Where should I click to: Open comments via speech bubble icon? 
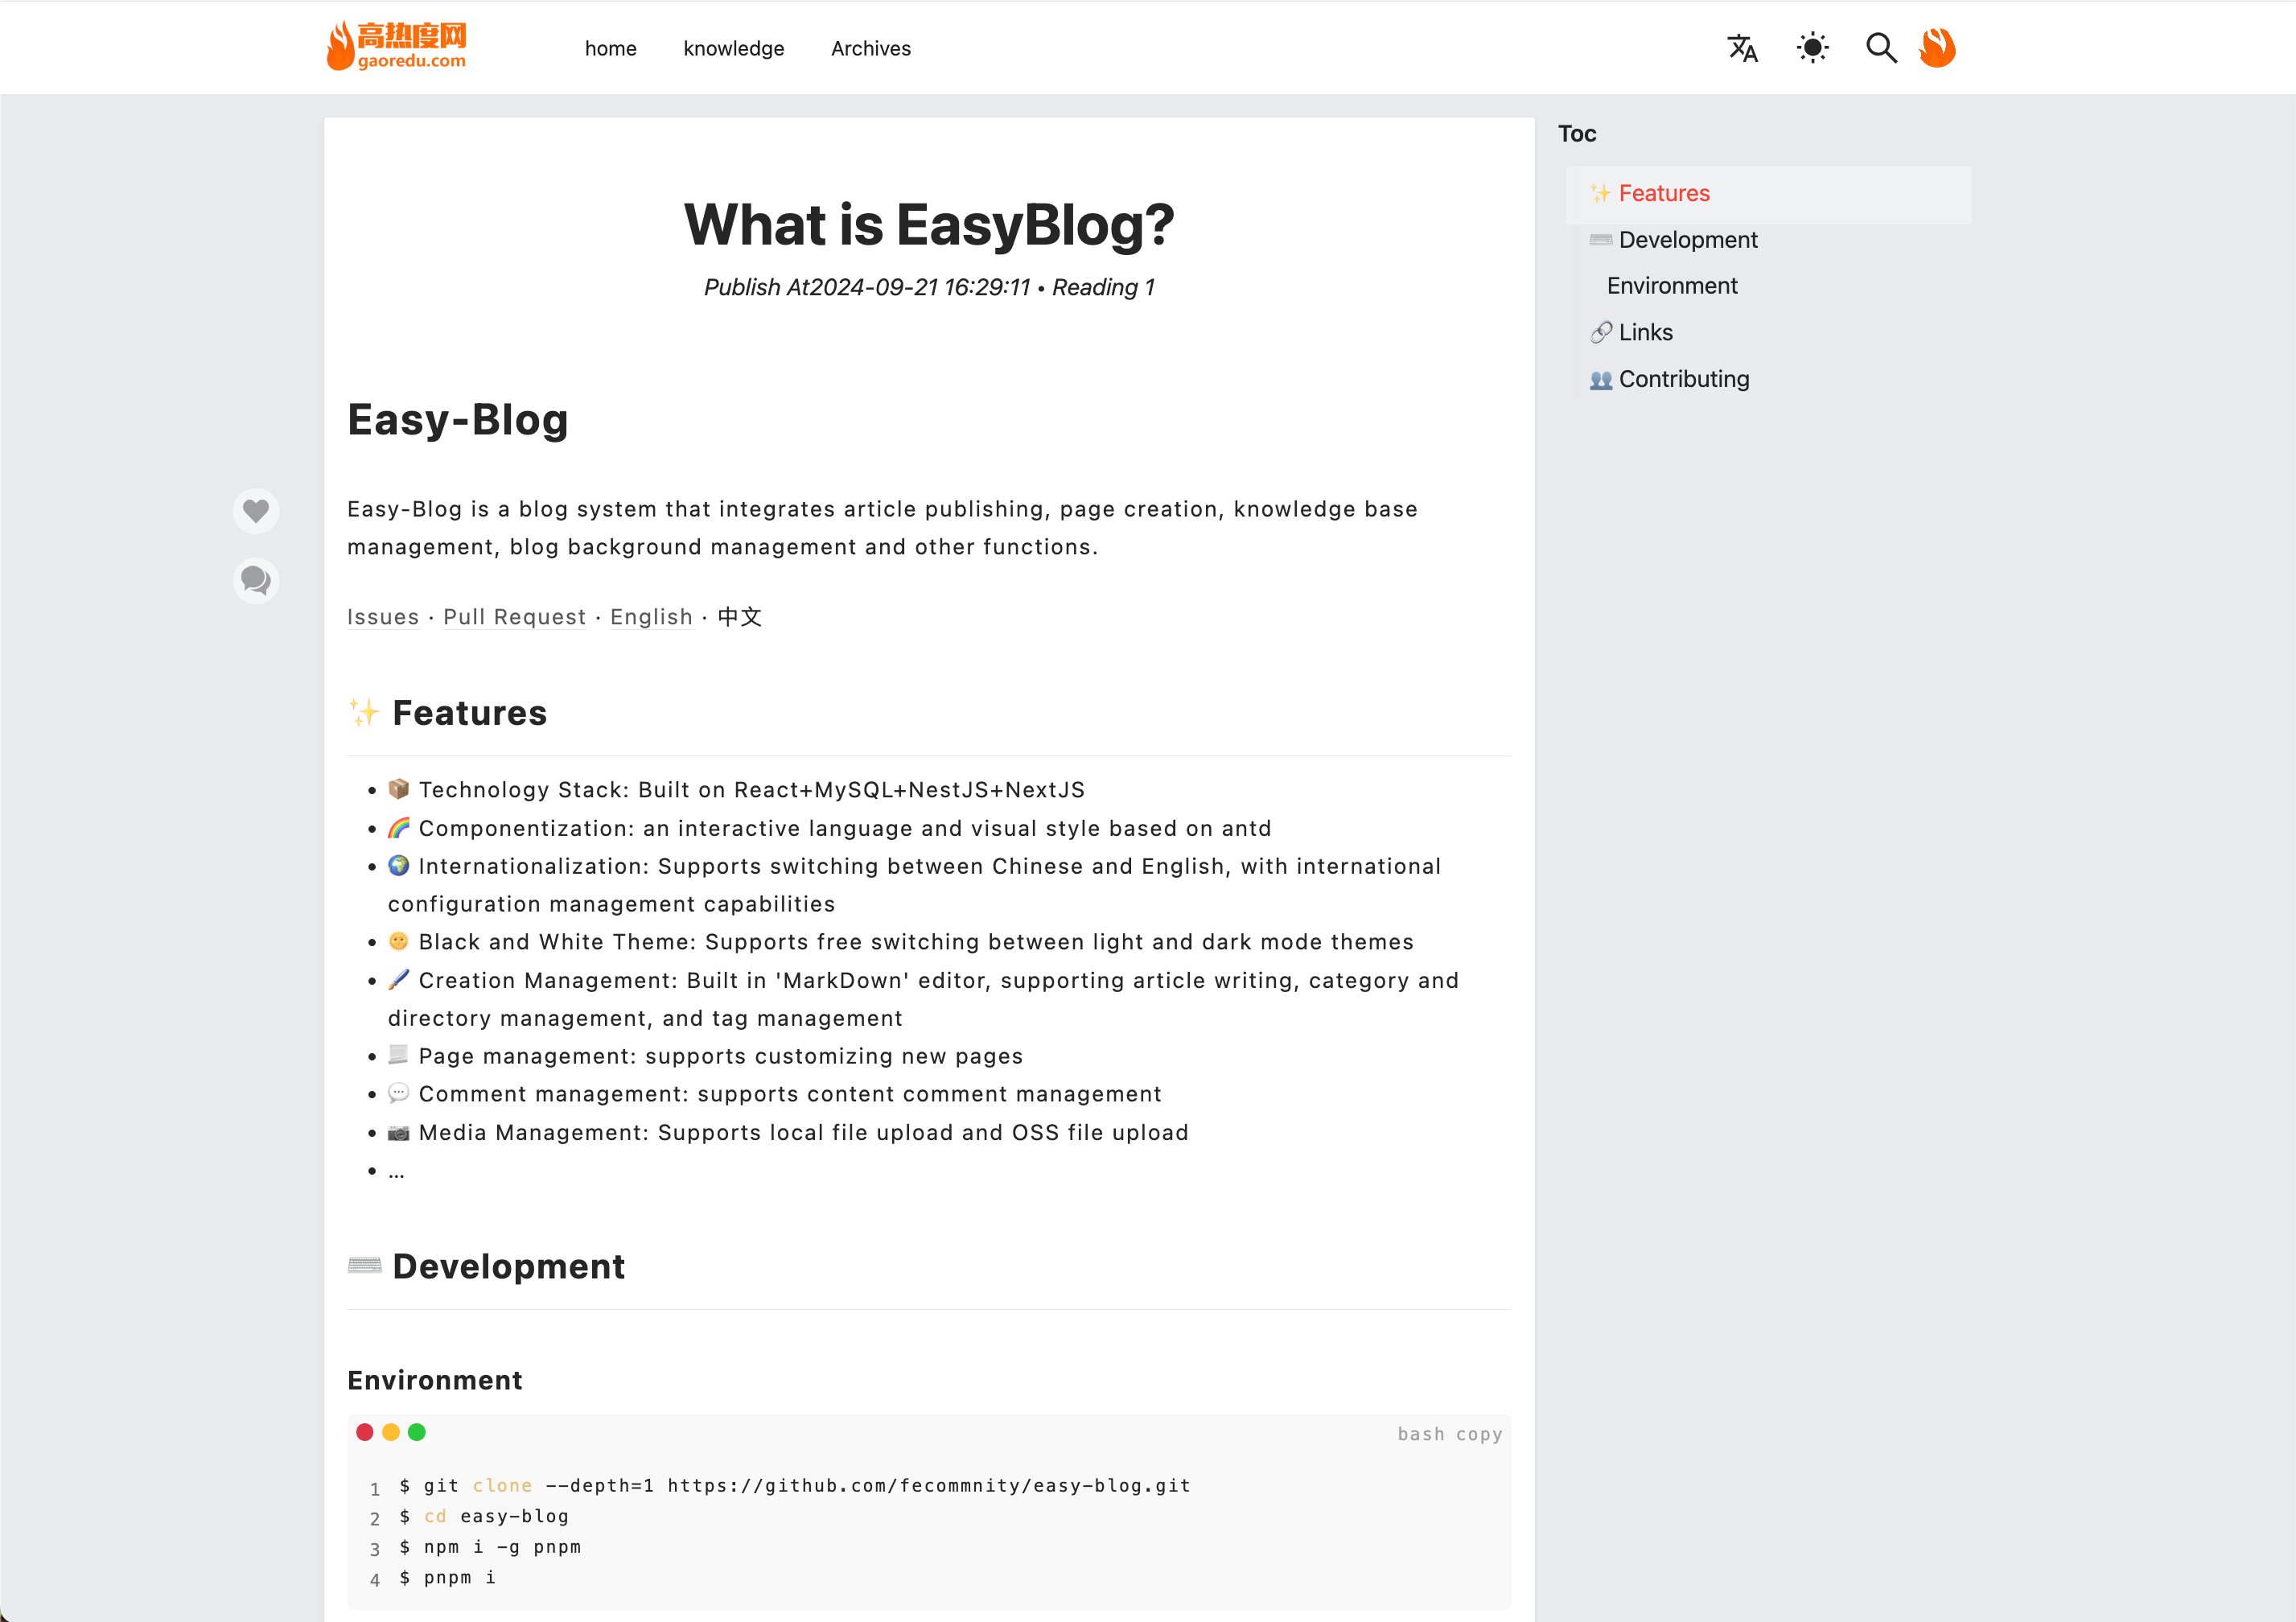pyautogui.click(x=256, y=580)
